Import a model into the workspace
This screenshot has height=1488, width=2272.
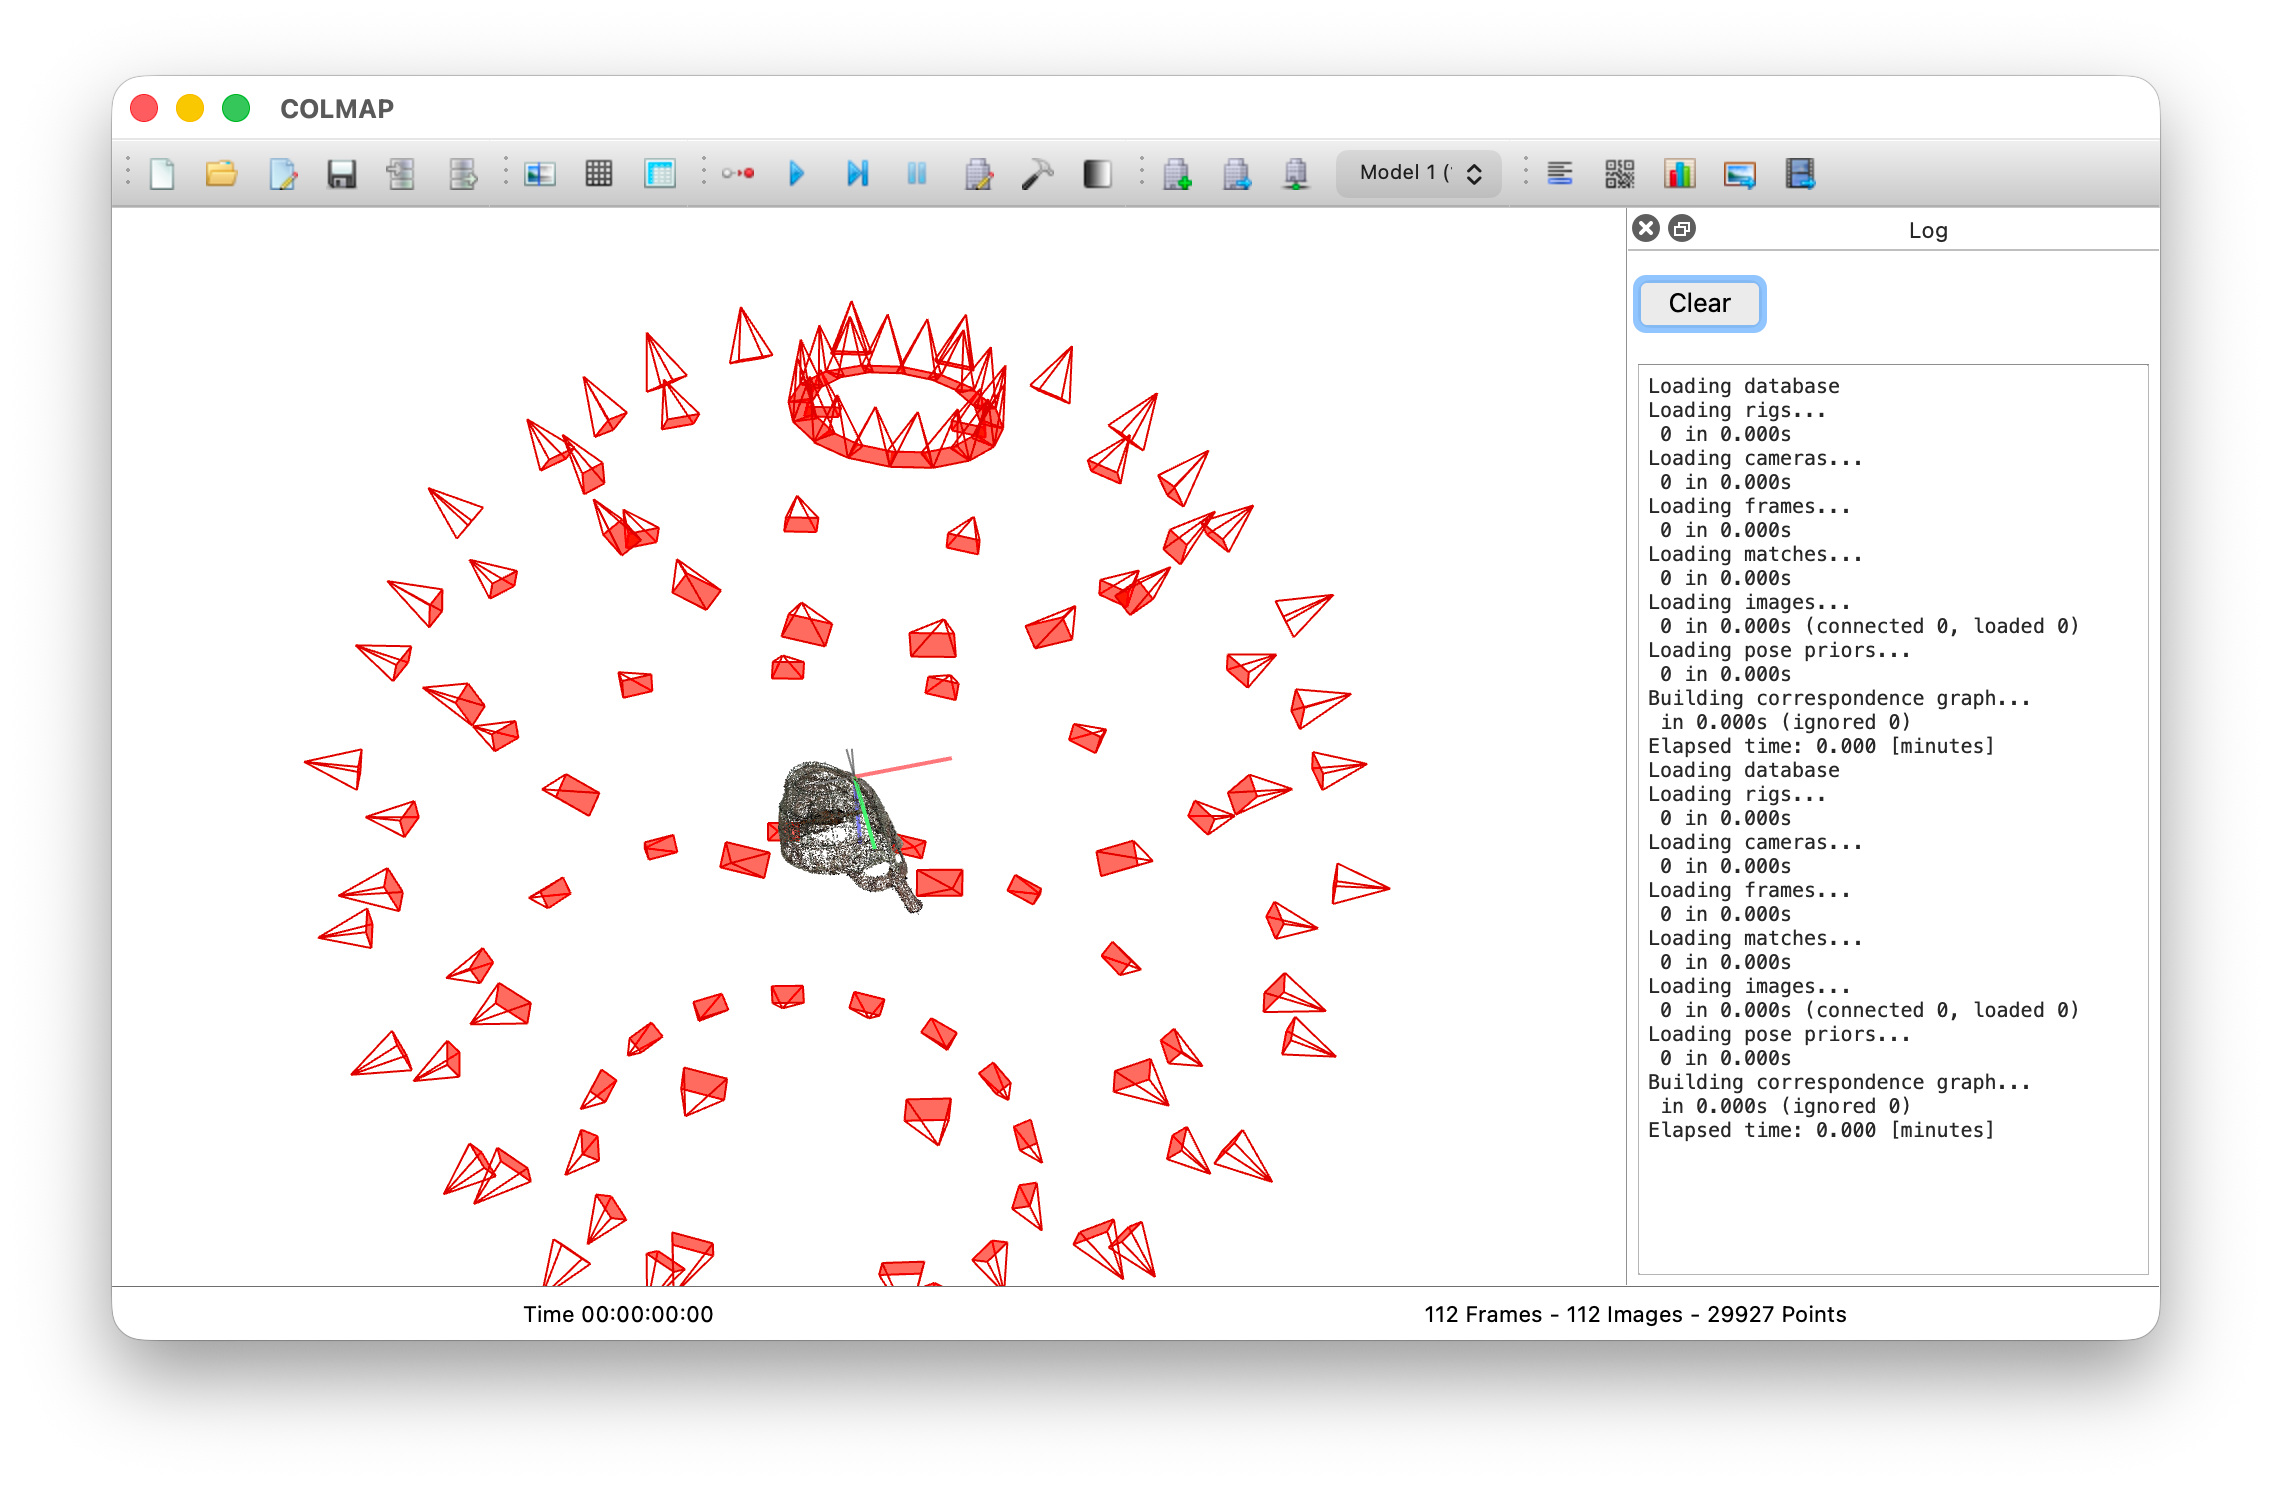click(401, 173)
